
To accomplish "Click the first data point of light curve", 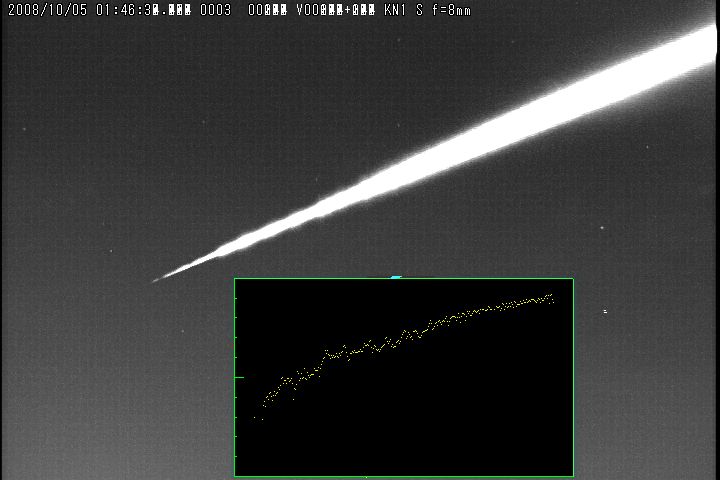I will click(x=254, y=418).
